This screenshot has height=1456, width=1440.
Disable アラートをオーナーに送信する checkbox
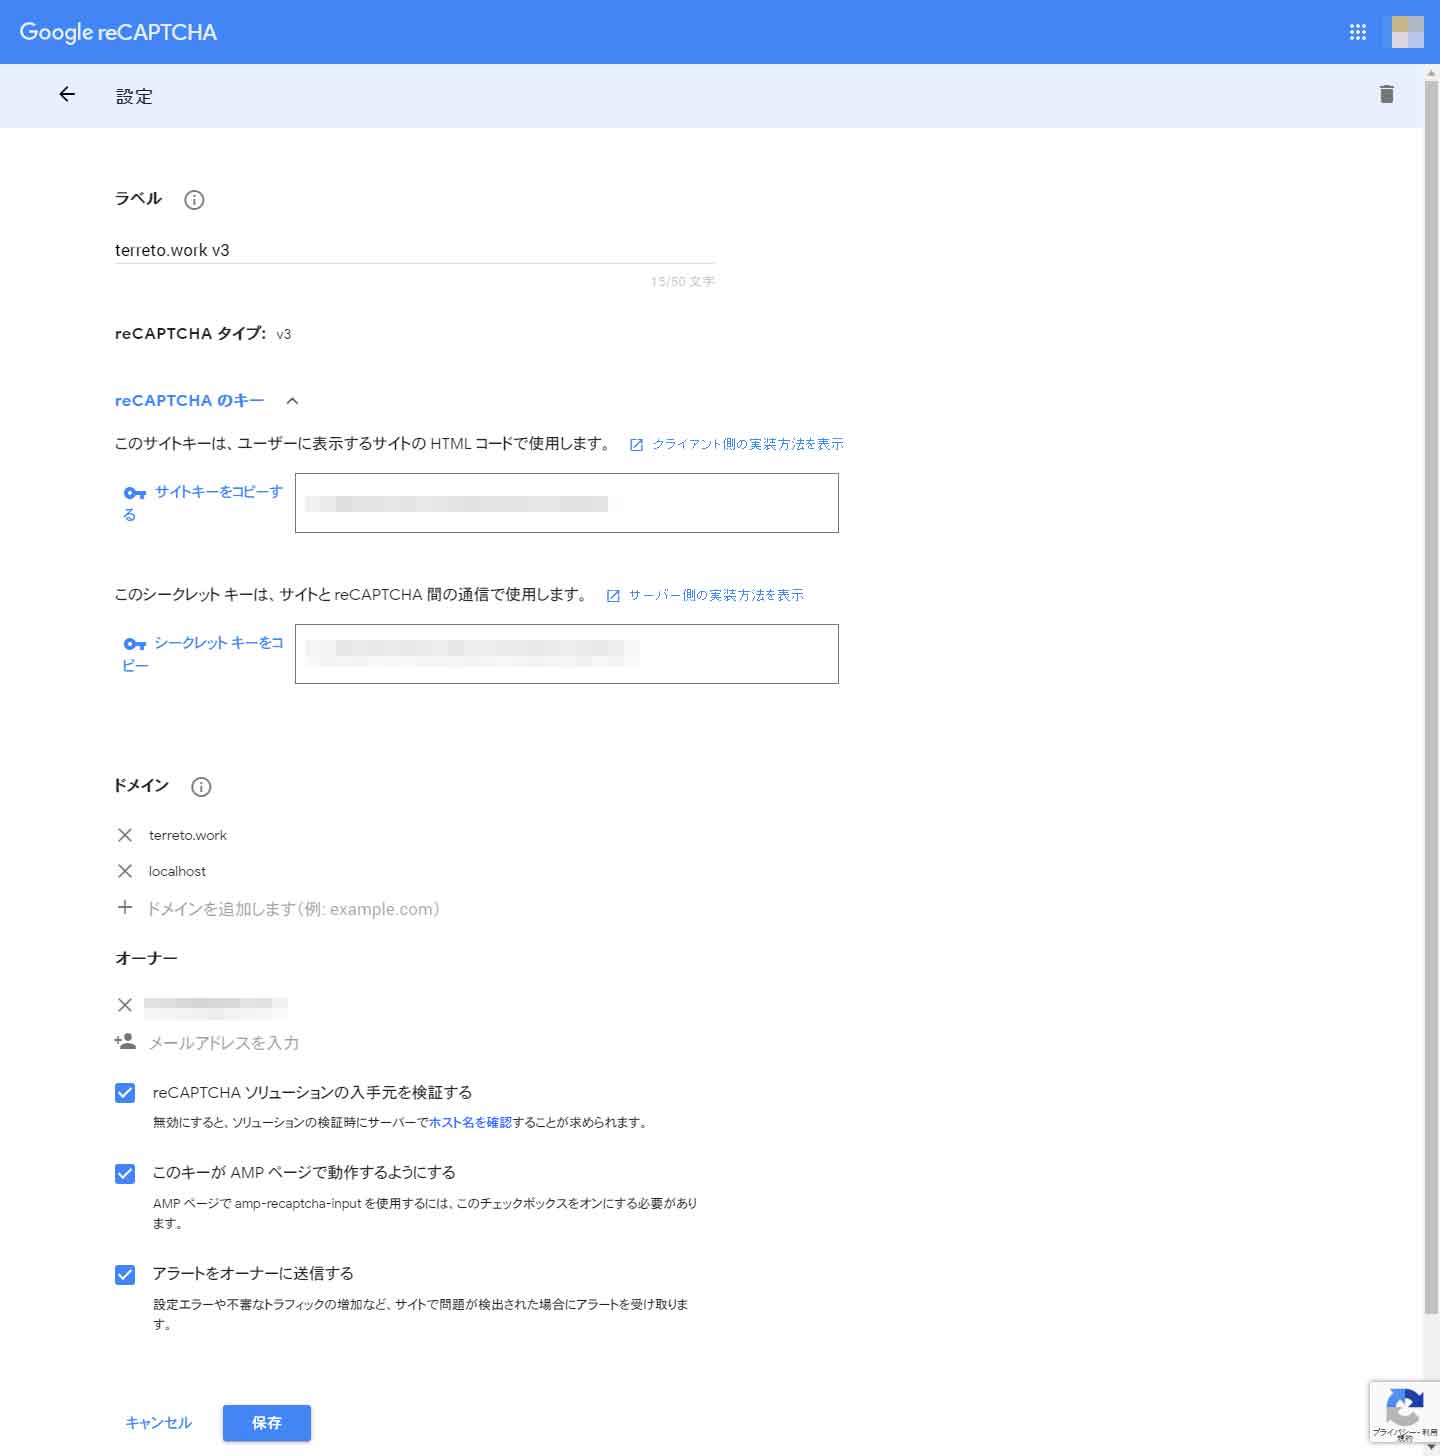tap(125, 1274)
